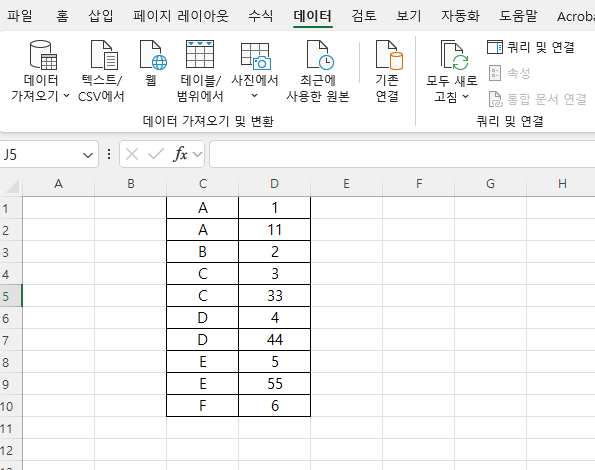Import data from 텍스트/CSV에서
This screenshot has height=470, width=595.
[x=101, y=71]
